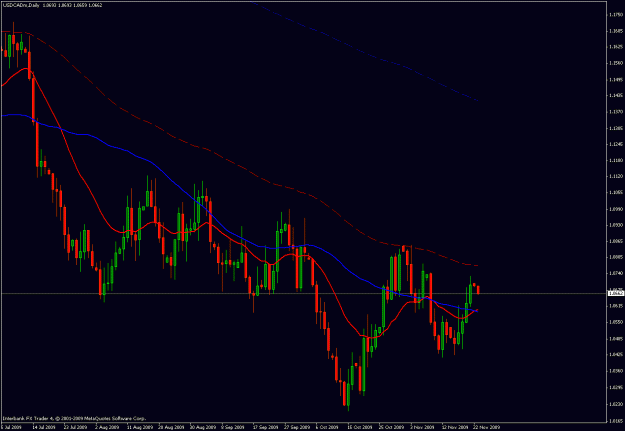Click the 1.1750 price scale label
The height and width of the screenshot is (431, 625).
pos(616,15)
